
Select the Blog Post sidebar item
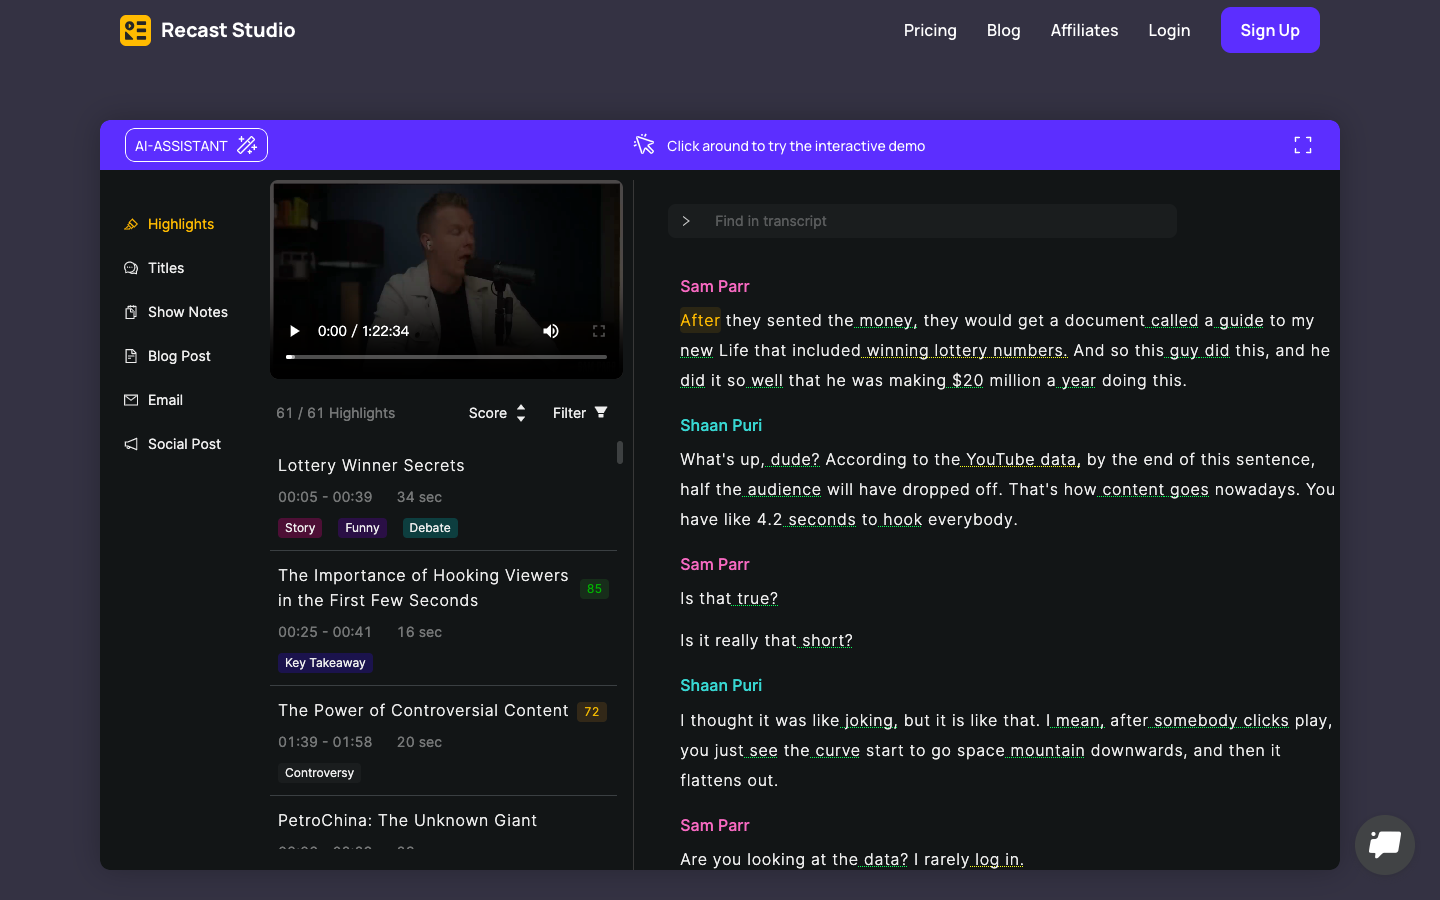coord(179,356)
